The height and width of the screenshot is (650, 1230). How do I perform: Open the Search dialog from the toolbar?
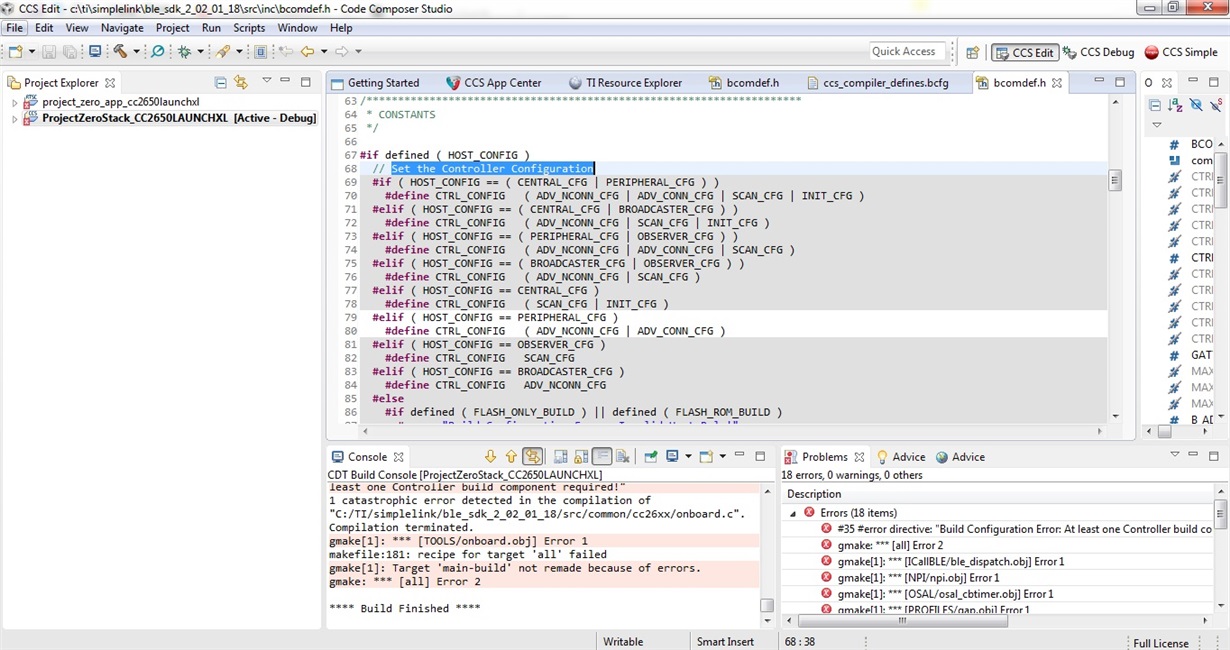tap(157, 49)
